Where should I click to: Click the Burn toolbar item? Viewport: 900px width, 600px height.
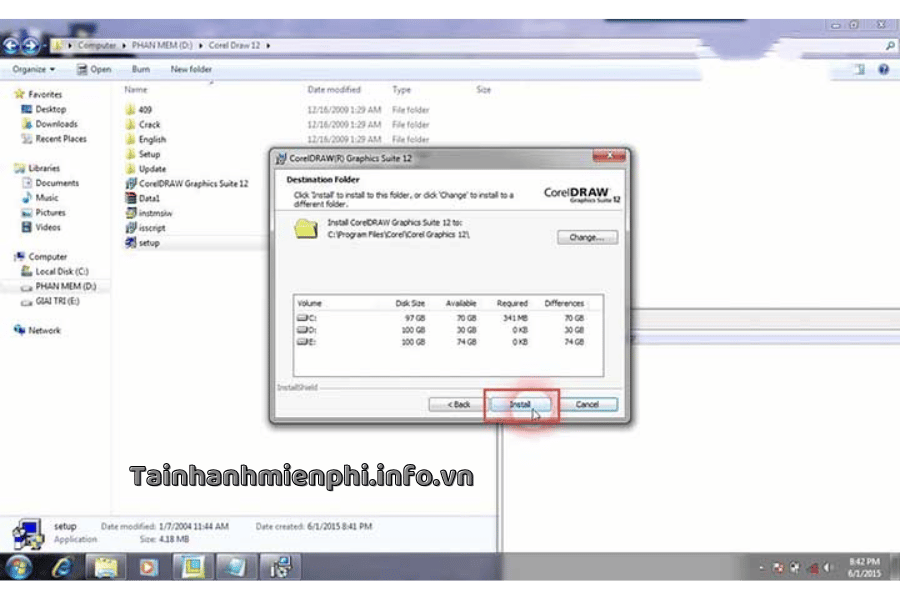[141, 69]
